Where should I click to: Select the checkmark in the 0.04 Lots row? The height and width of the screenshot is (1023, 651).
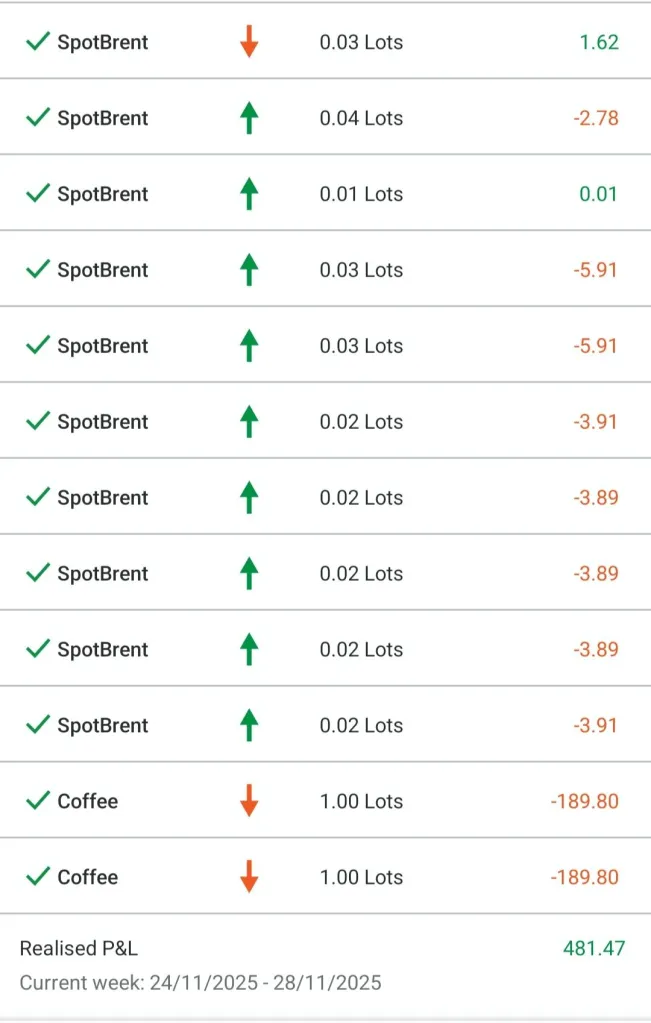pyautogui.click(x=38, y=118)
